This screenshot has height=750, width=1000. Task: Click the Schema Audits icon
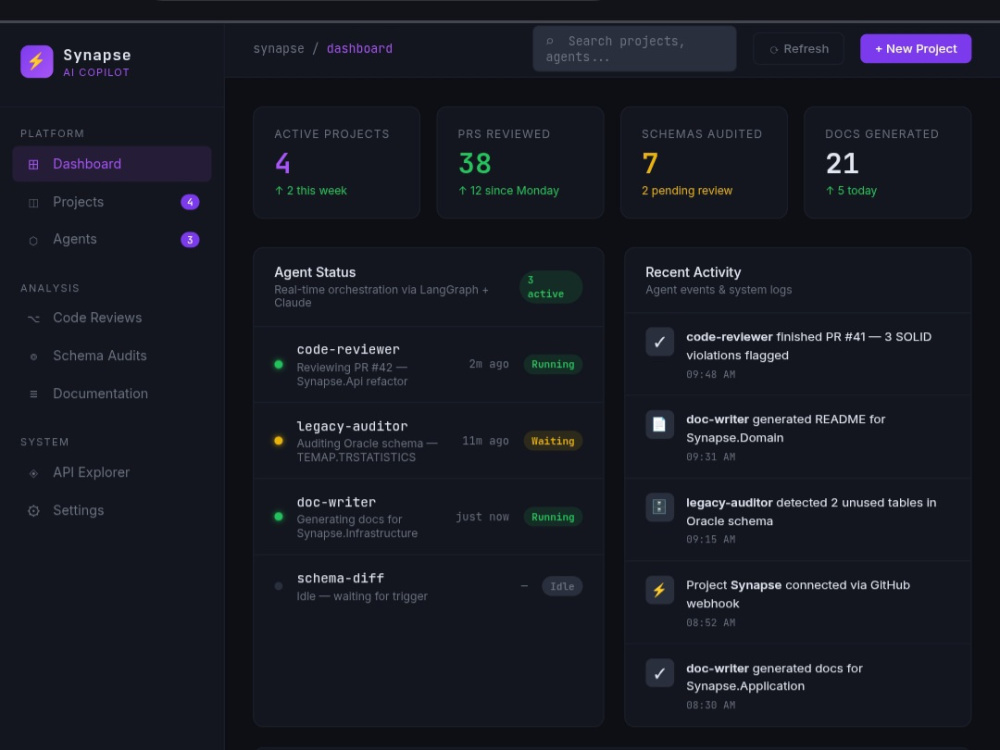pos(33,357)
